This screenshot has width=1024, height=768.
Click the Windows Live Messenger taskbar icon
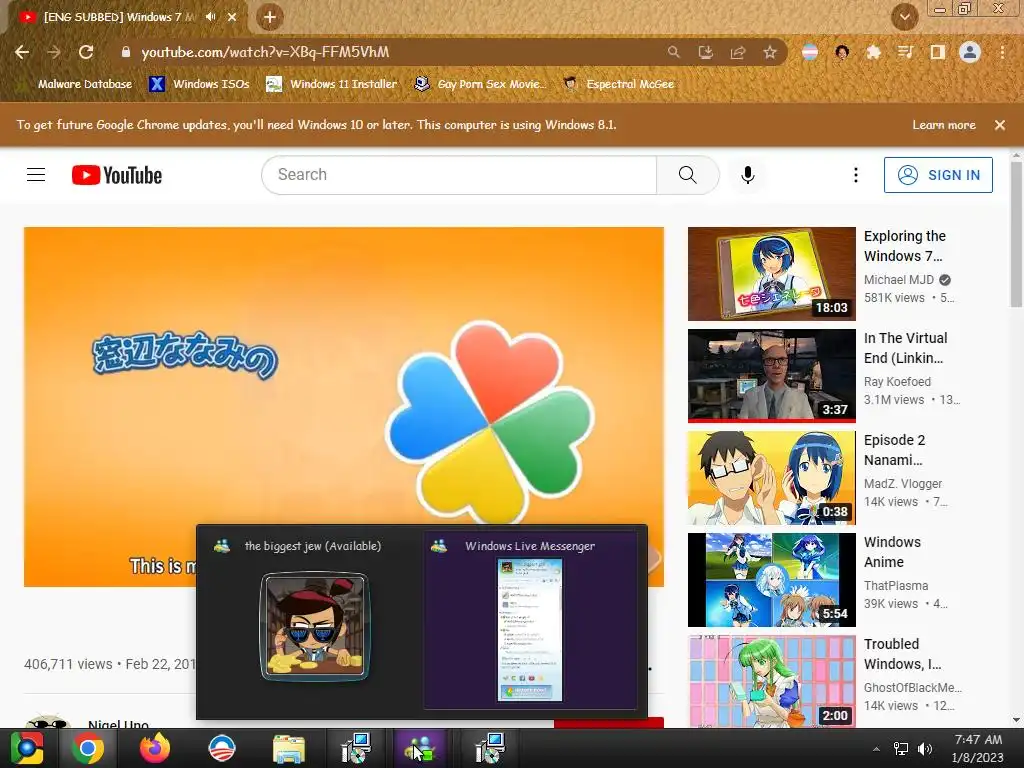point(420,748)
